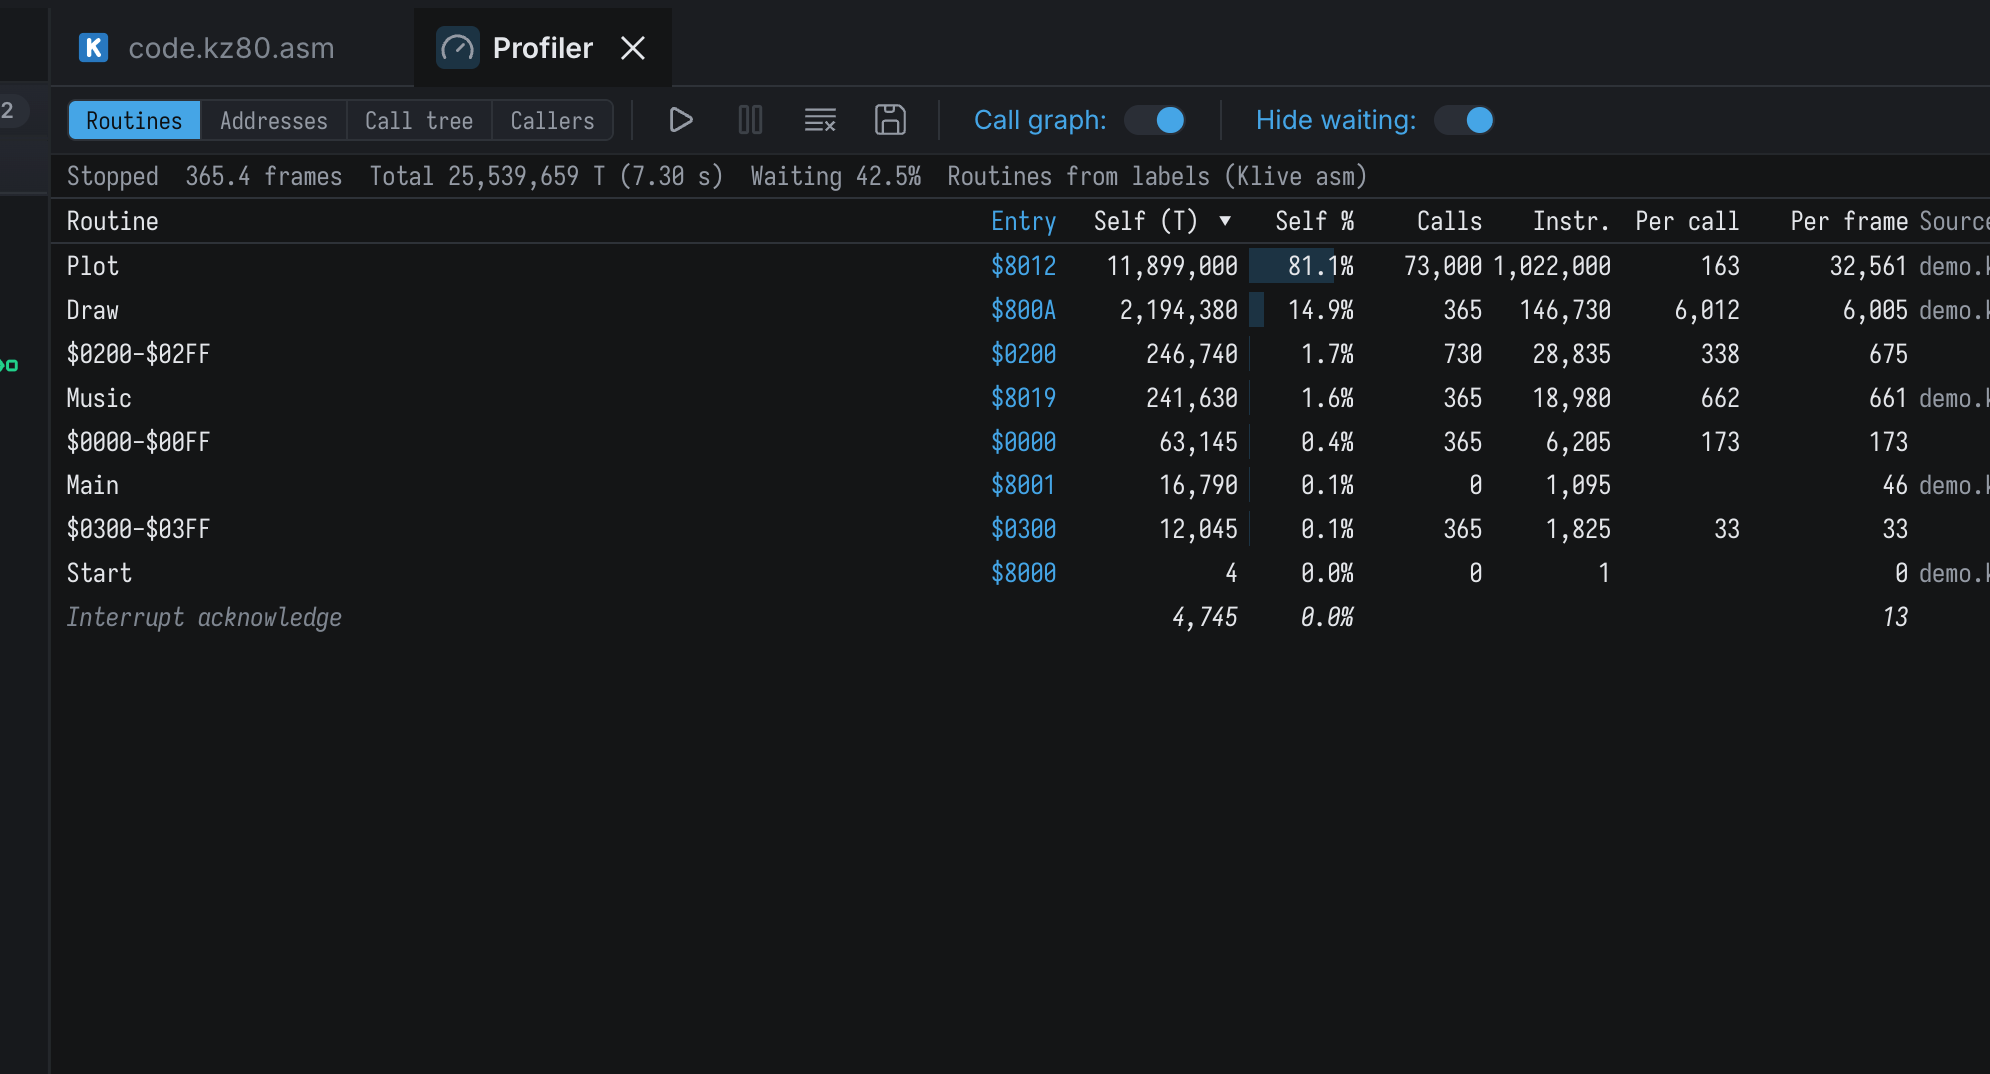Sort by the Entry column header

click(1023, 221)
